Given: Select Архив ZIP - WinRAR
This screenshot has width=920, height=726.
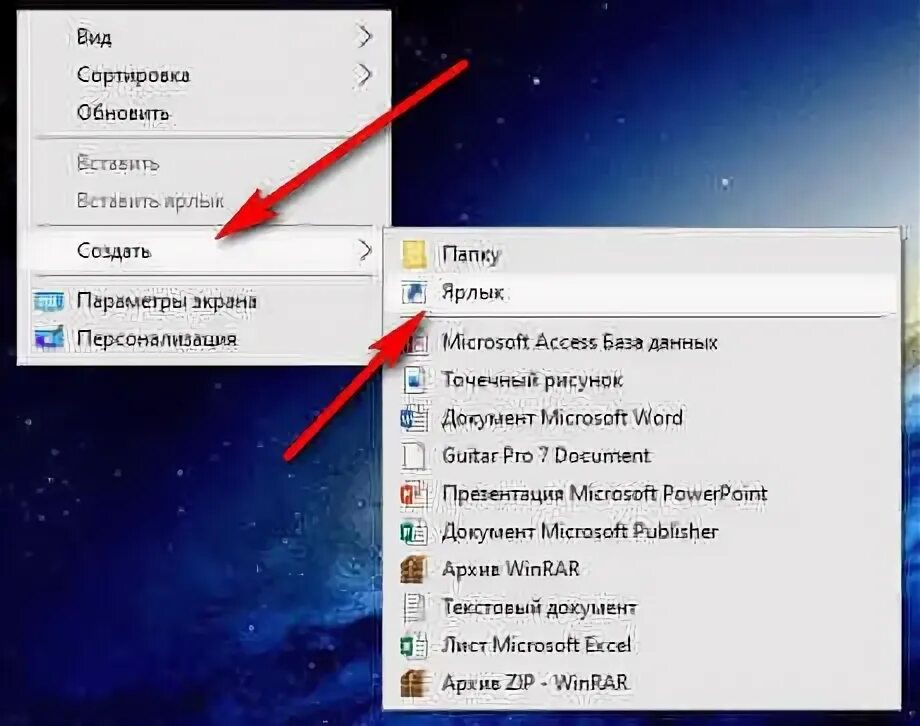Looking at the screenshot, I should (x=642, y=683).
